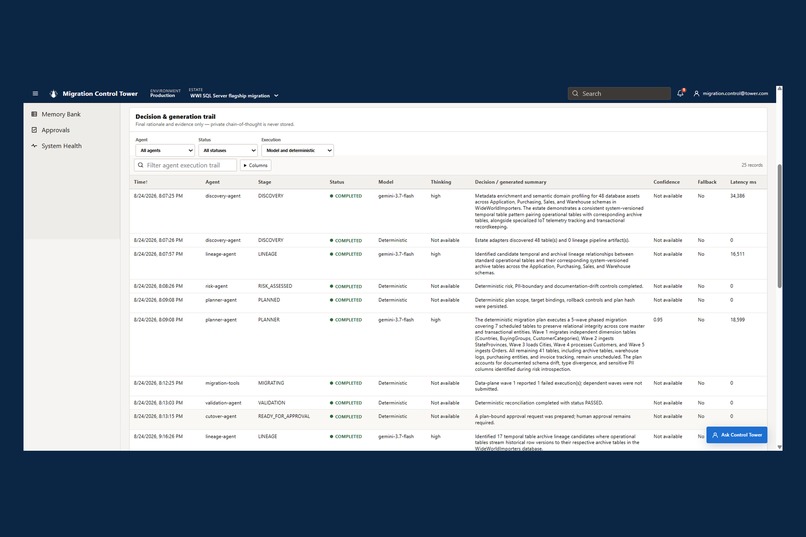
Task: Click the 34,386 latency value
Action: 737,196
